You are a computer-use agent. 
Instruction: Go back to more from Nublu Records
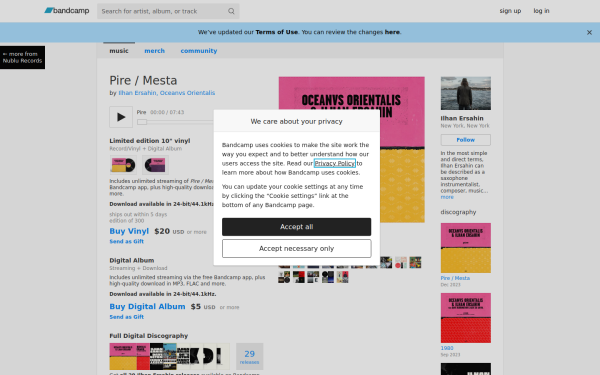[x=23, y=57]
